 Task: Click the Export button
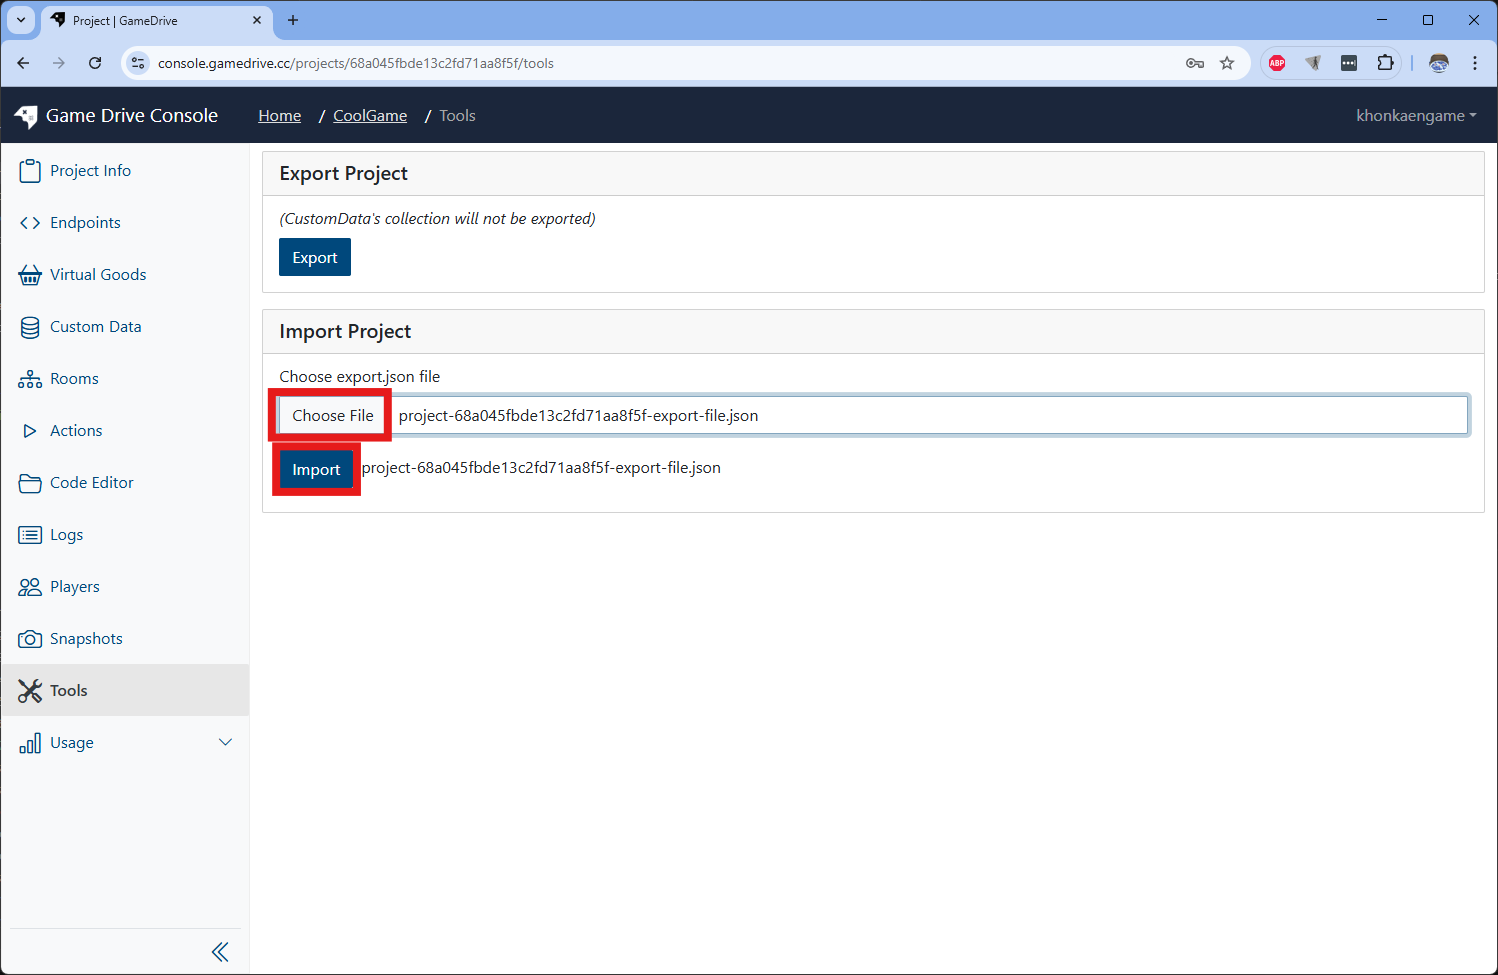tap(314, 257)
